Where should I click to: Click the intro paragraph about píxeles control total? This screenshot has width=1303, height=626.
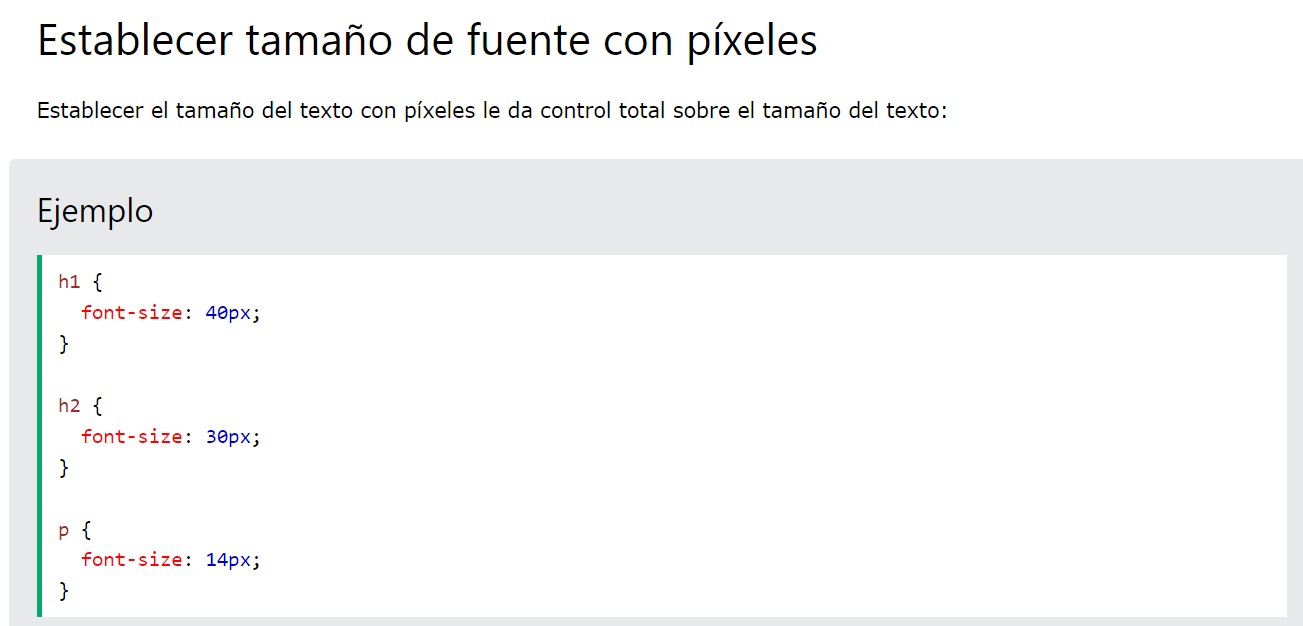(x=491, y=111)
